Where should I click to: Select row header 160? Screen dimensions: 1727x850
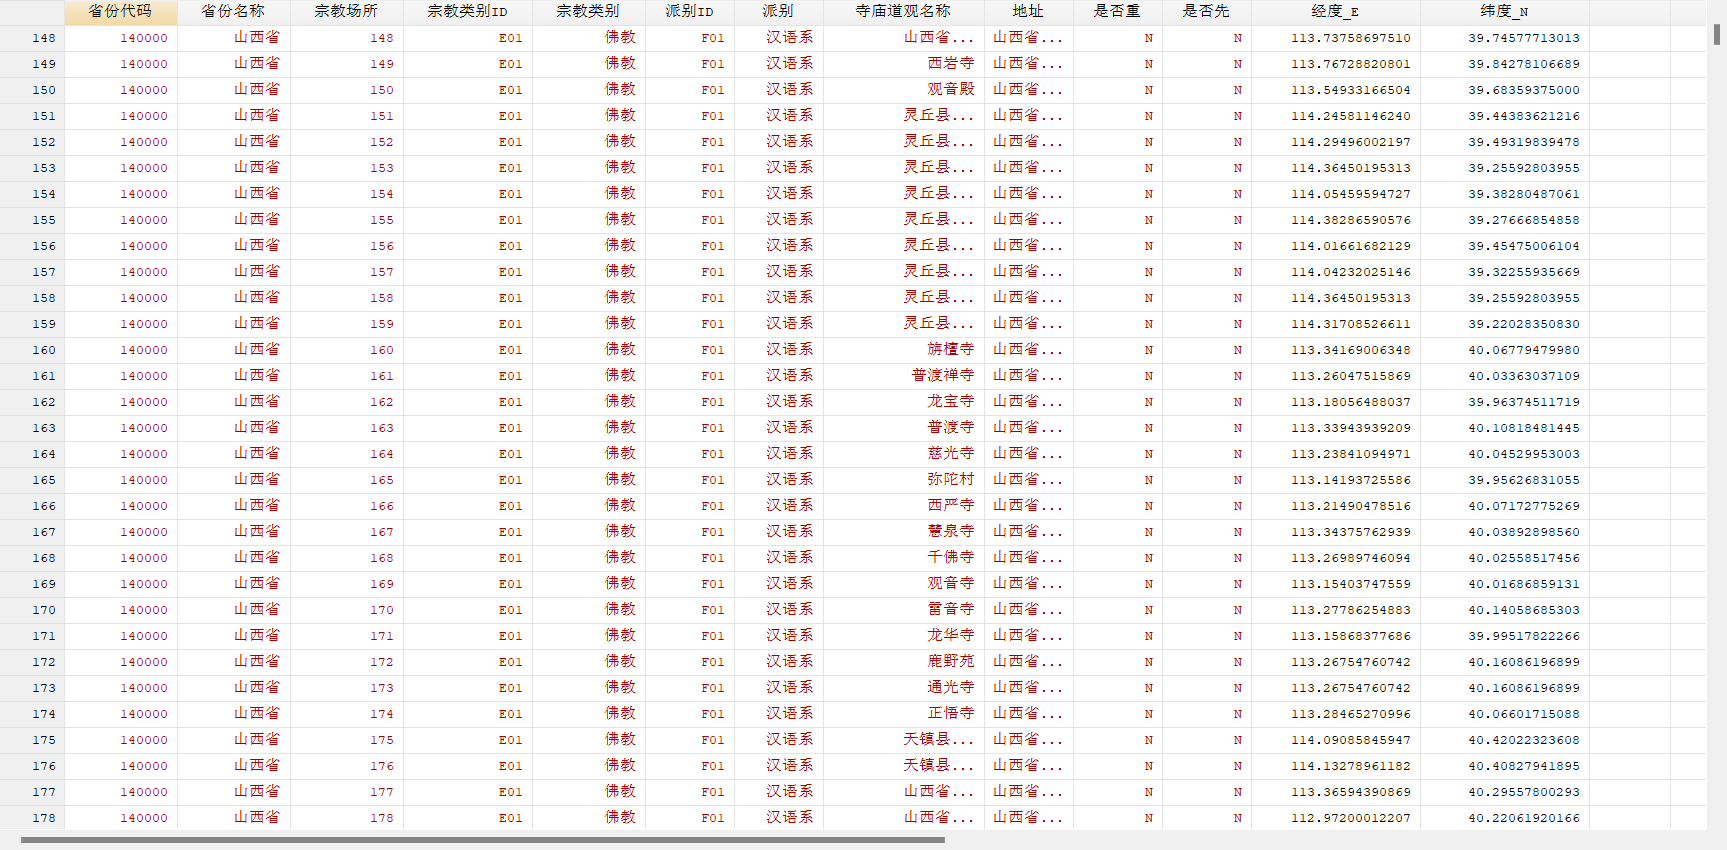pos(32,350)
